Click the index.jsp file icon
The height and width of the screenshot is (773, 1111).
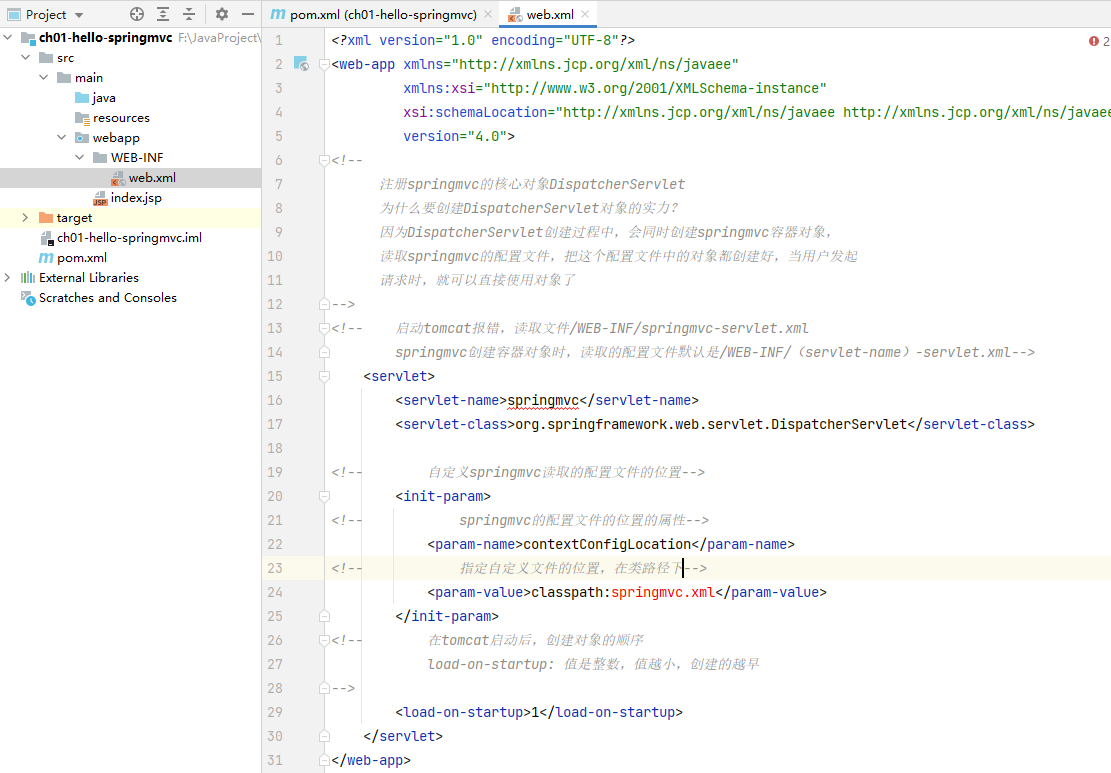100,198
